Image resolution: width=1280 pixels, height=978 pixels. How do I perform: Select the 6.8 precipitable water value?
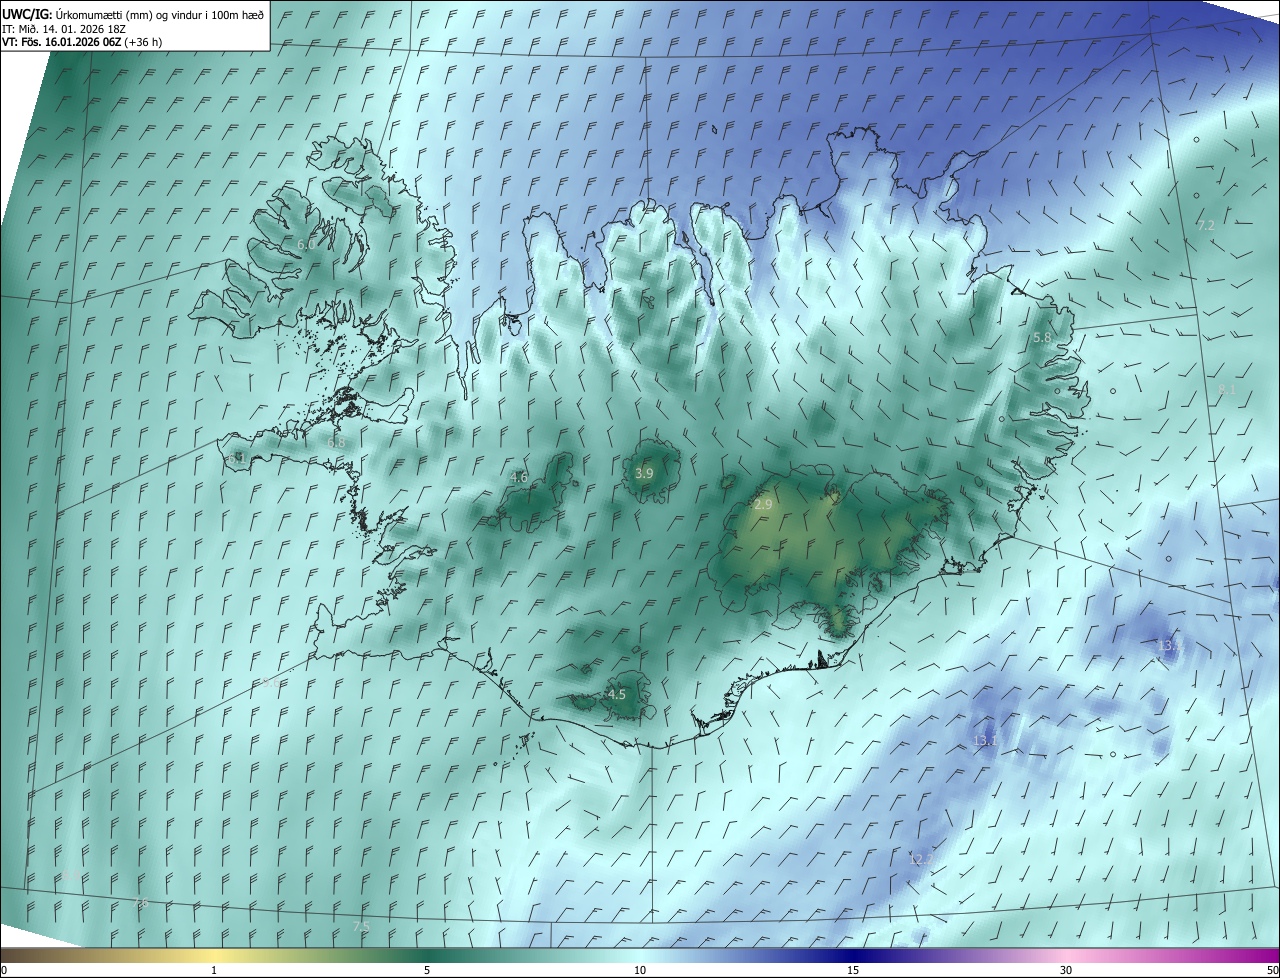336,442
